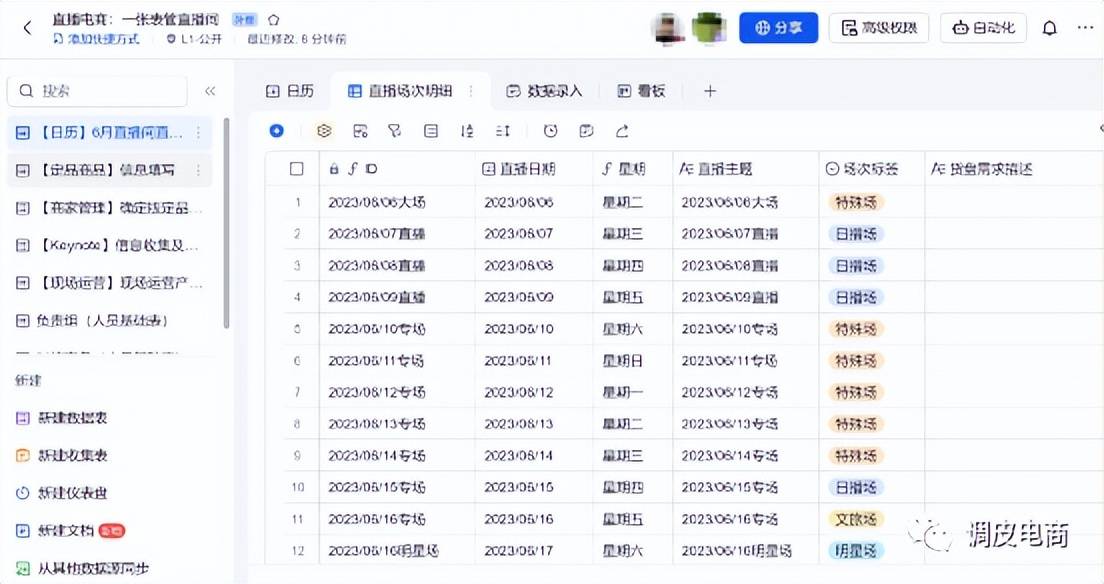
Task: Click the orange hexagon field settings icon
Action: click(324, 131)
